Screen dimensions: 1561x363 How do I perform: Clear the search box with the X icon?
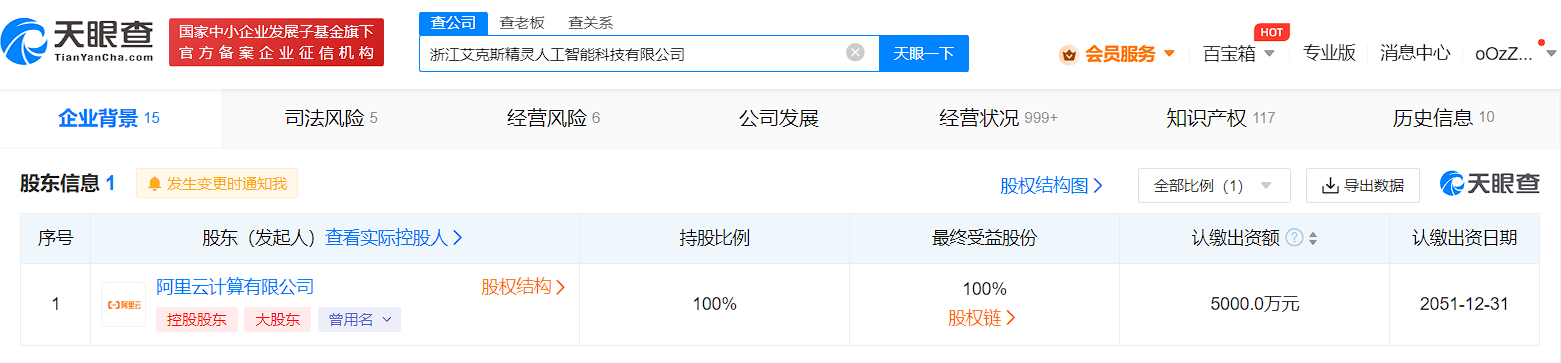coord(855,53)
